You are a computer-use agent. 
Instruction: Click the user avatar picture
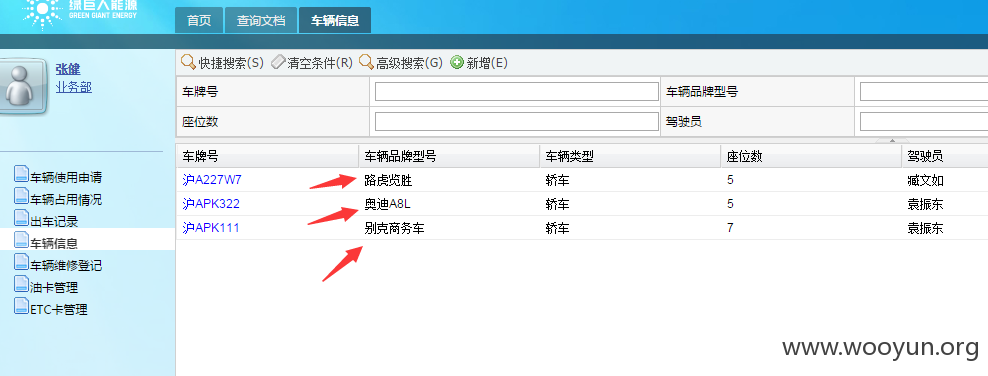click(23, 86)
